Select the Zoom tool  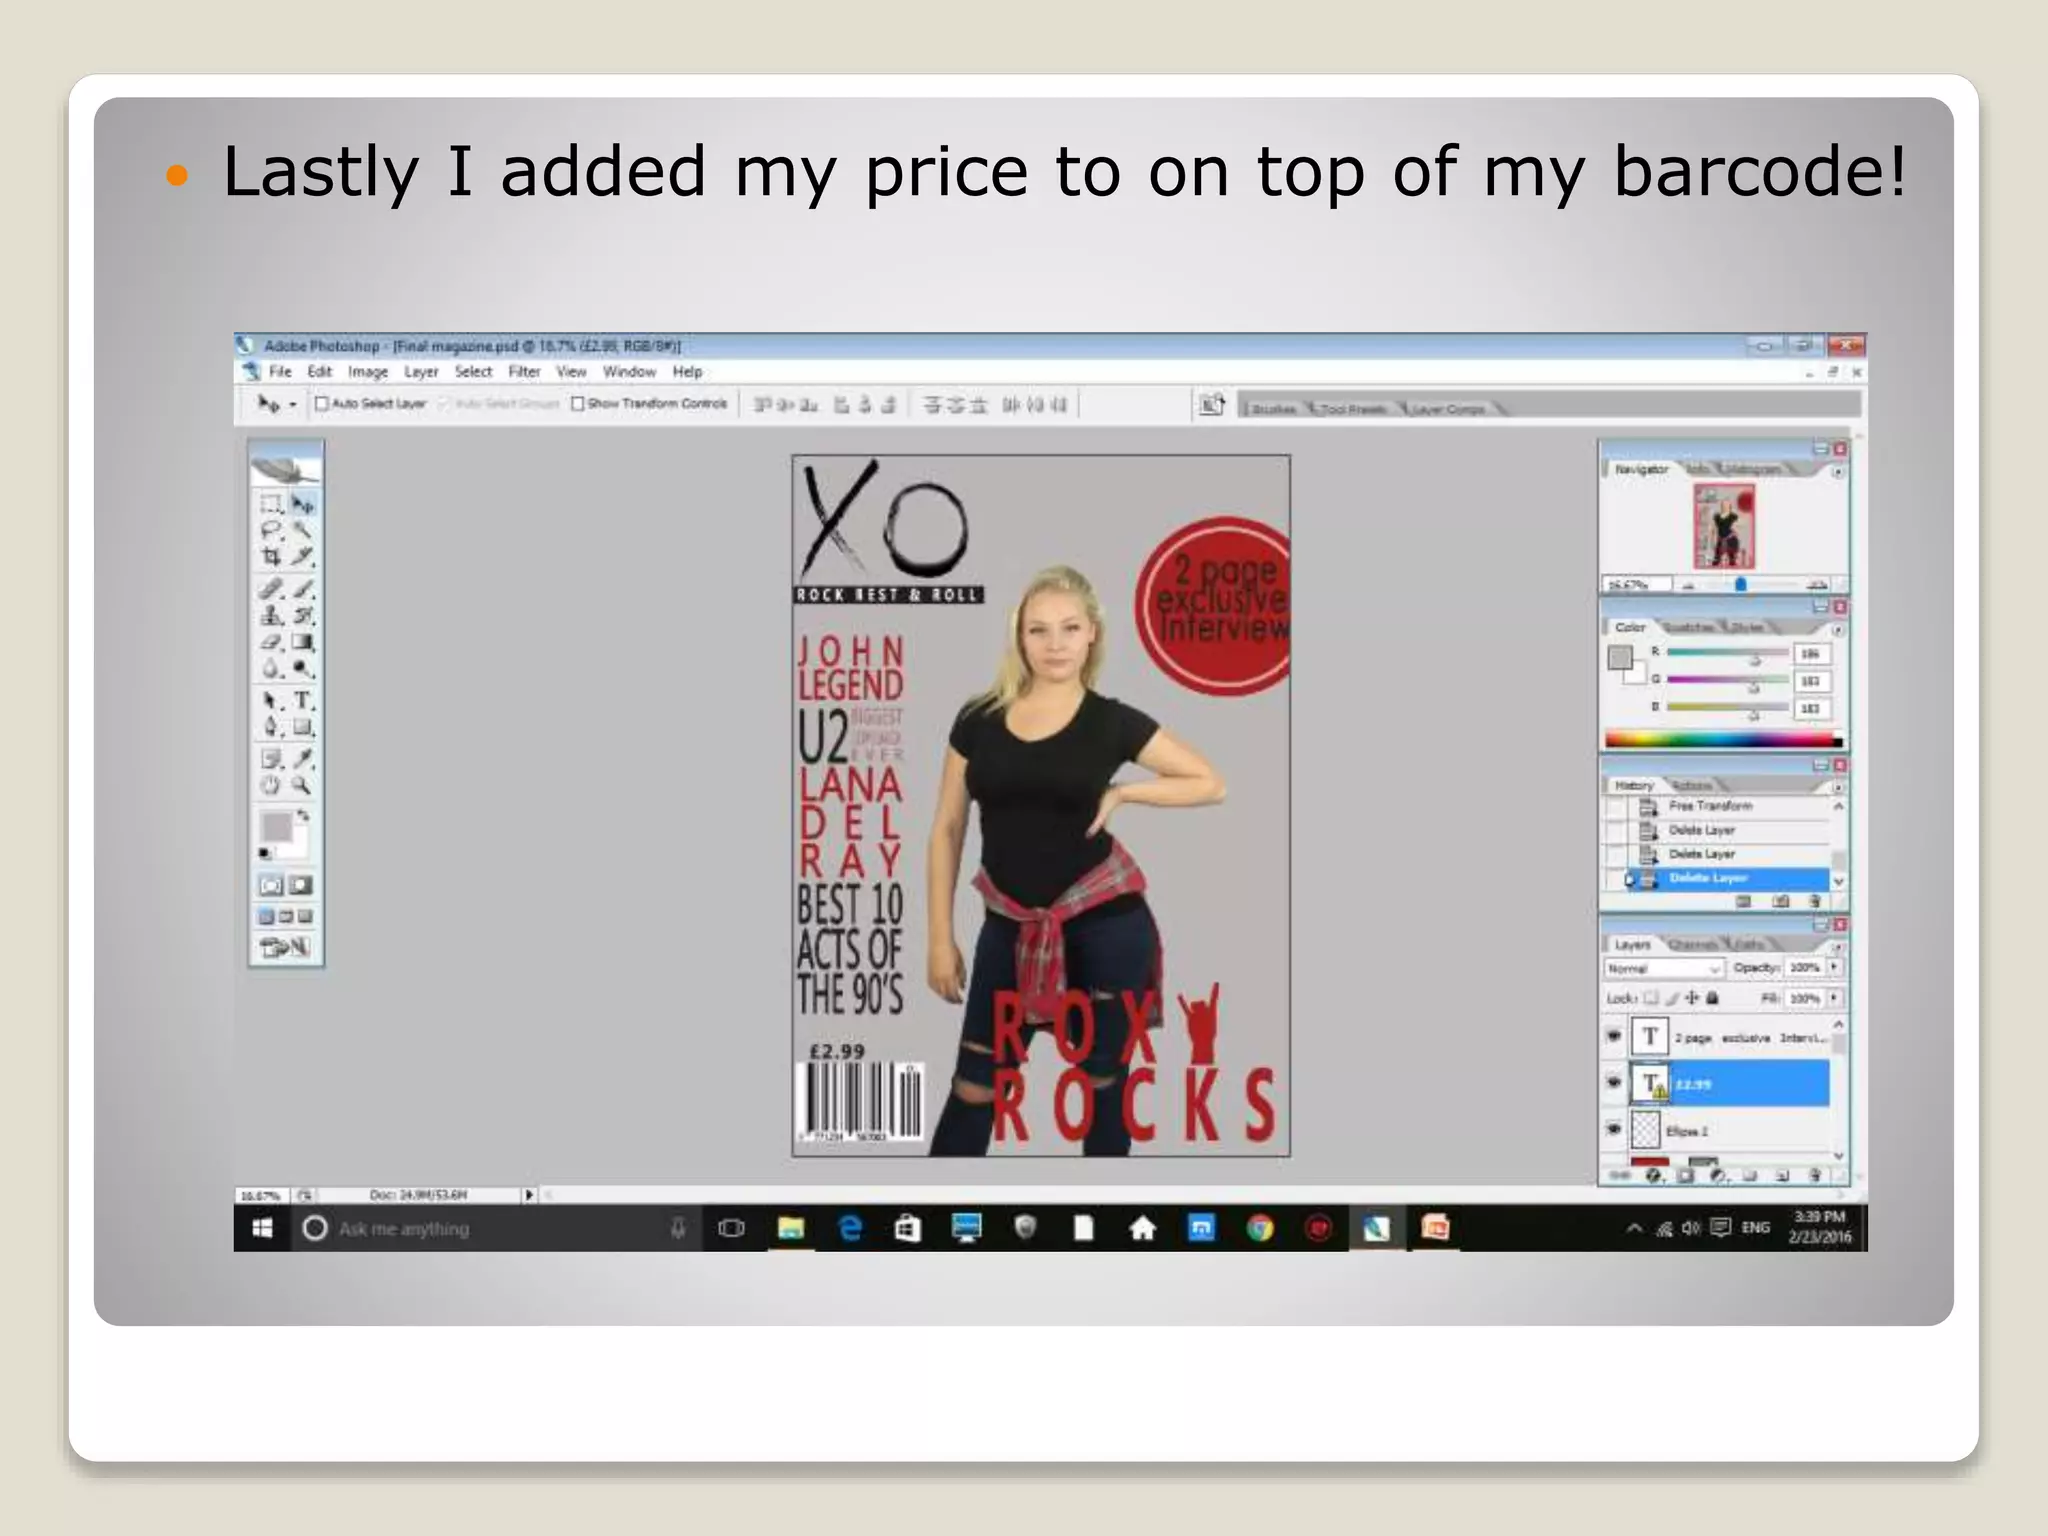(303, 785)
